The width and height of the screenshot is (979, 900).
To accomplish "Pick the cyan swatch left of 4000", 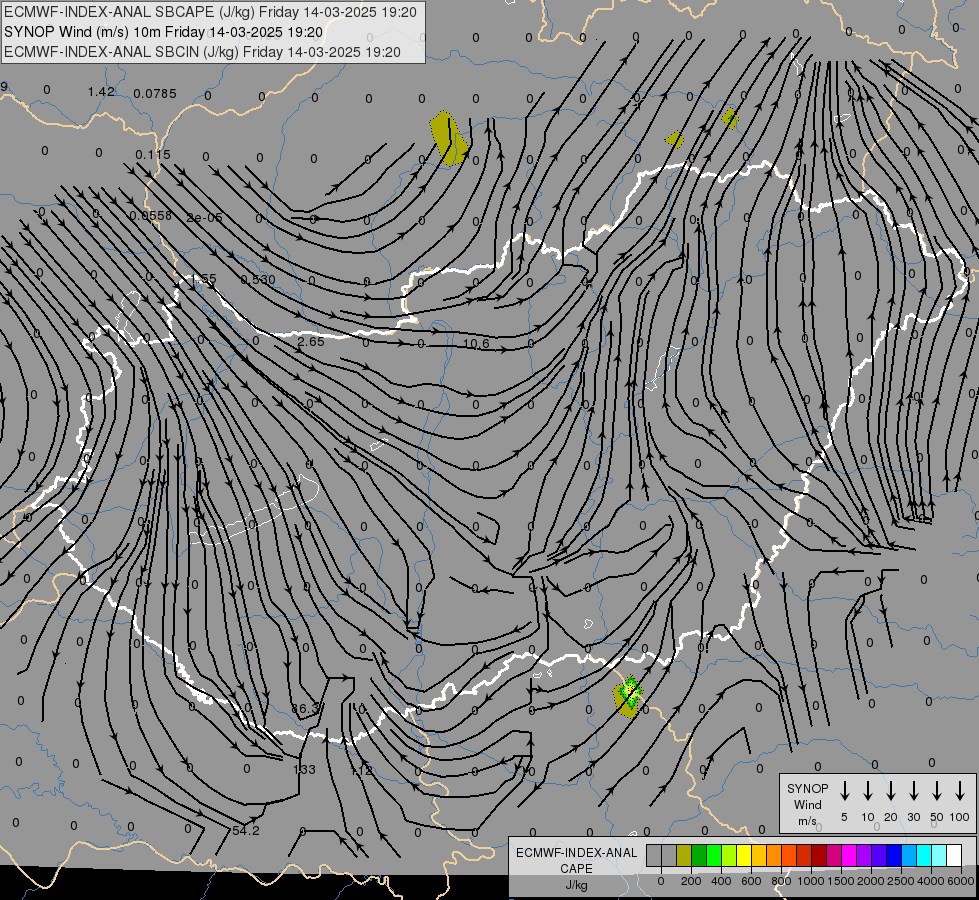I will (x=923, y=855).
